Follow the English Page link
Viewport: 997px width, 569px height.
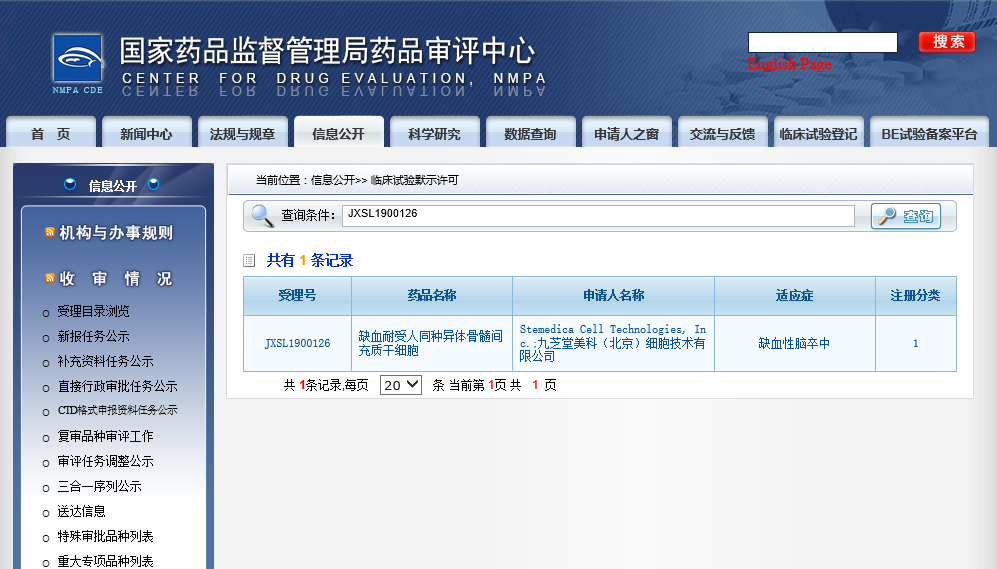(789, 64)
